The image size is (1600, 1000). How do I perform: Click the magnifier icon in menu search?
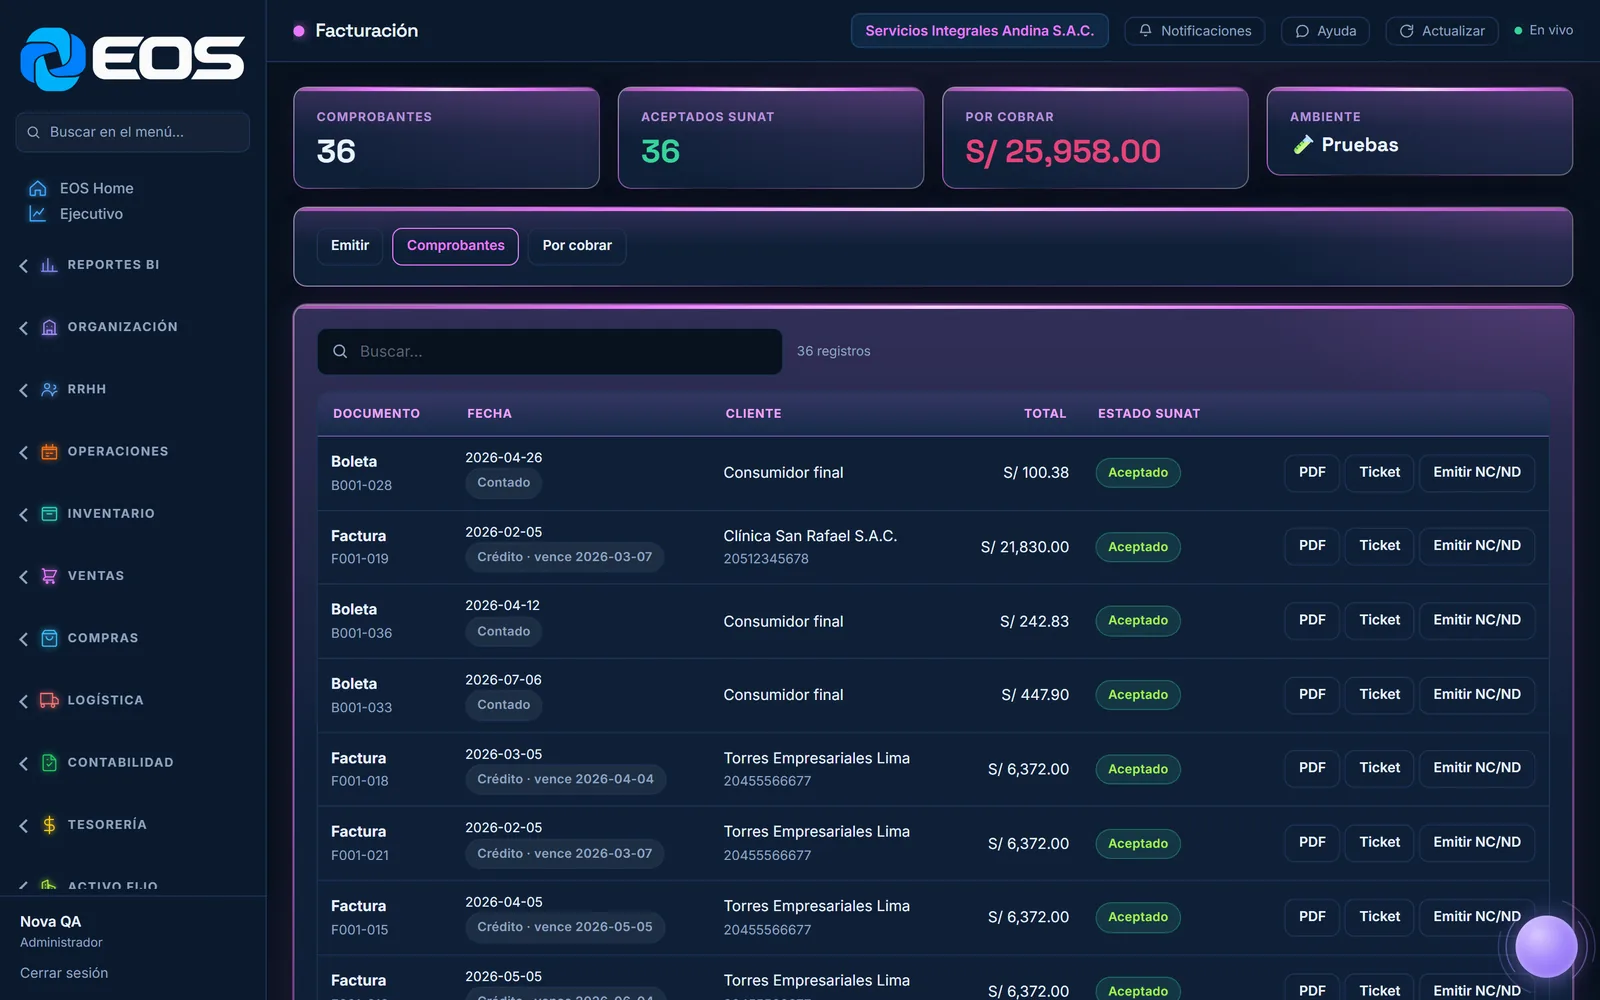tap(33, 132)
